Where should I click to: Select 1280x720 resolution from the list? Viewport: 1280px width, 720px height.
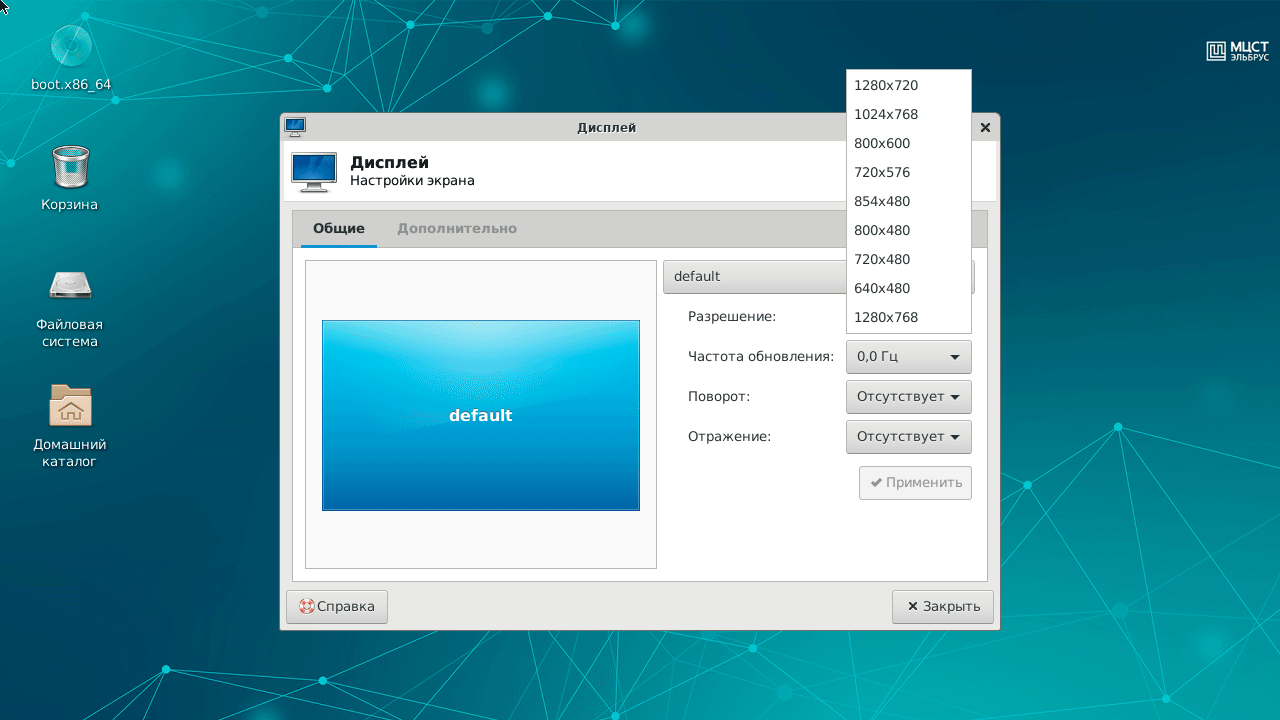909,85
